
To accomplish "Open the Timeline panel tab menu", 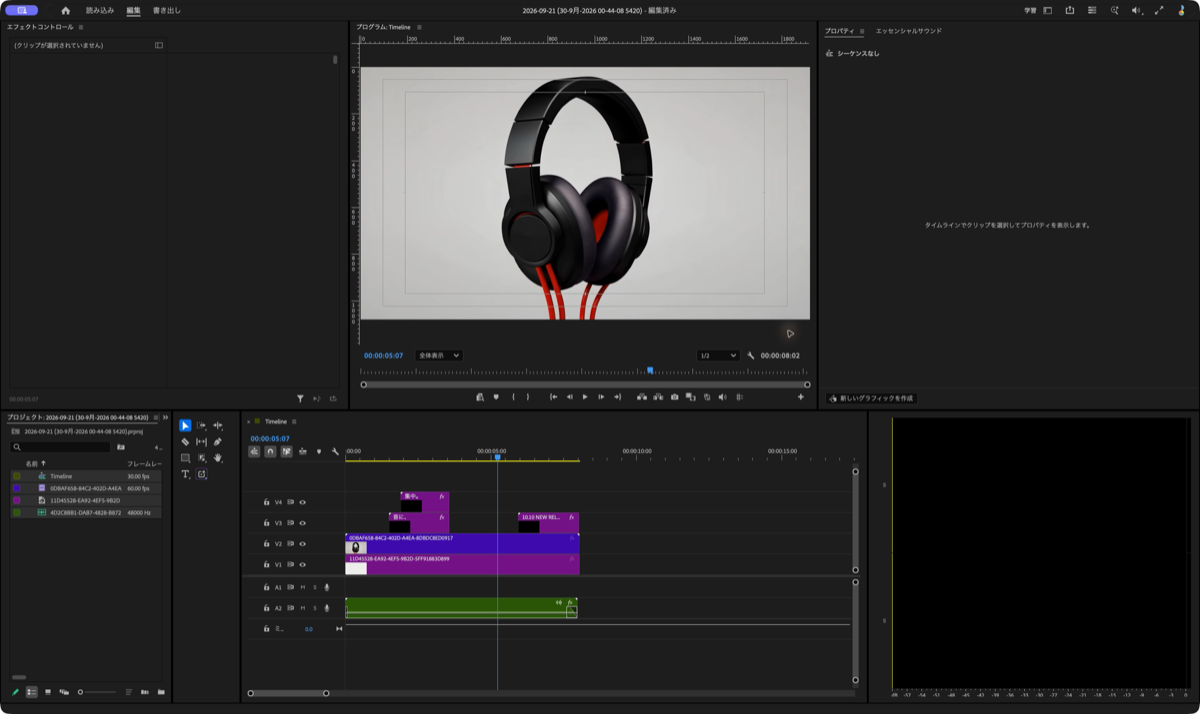I will tap(294, 421).
